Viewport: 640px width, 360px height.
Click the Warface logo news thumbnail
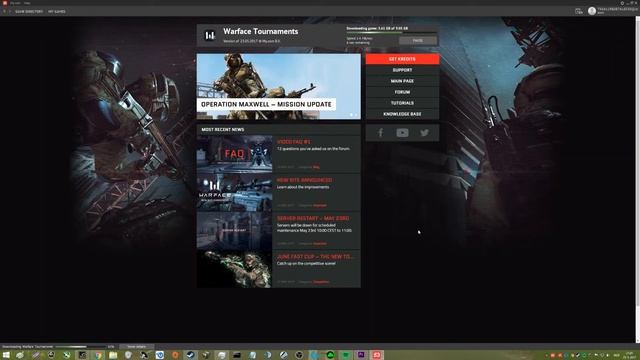tap(234, 192)
